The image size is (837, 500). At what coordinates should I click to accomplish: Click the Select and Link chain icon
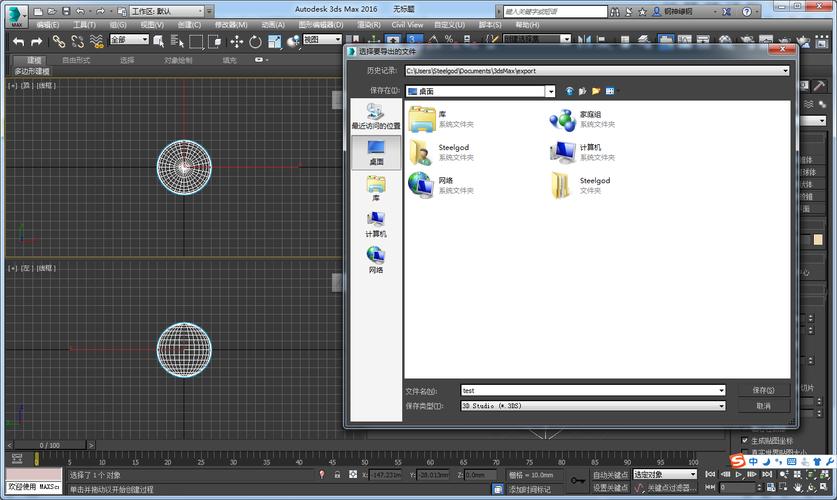click(x=58, y=41)
